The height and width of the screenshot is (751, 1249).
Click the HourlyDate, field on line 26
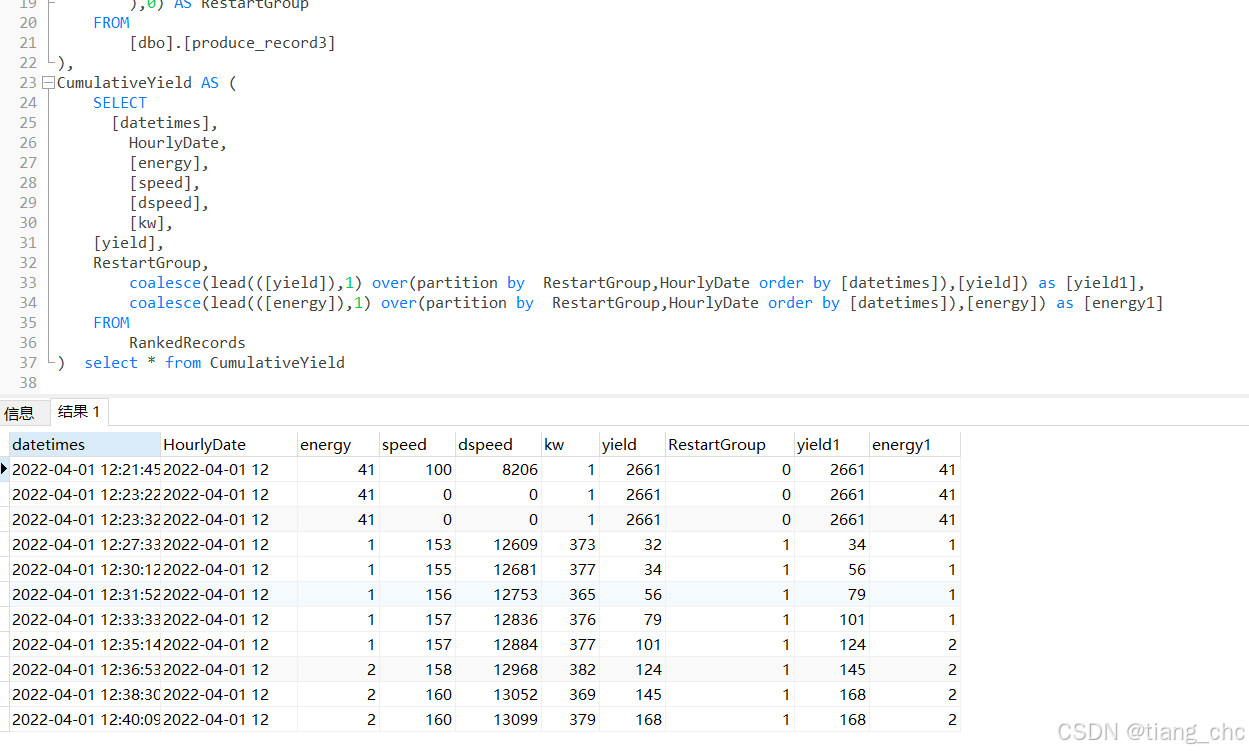click(178, 143)
